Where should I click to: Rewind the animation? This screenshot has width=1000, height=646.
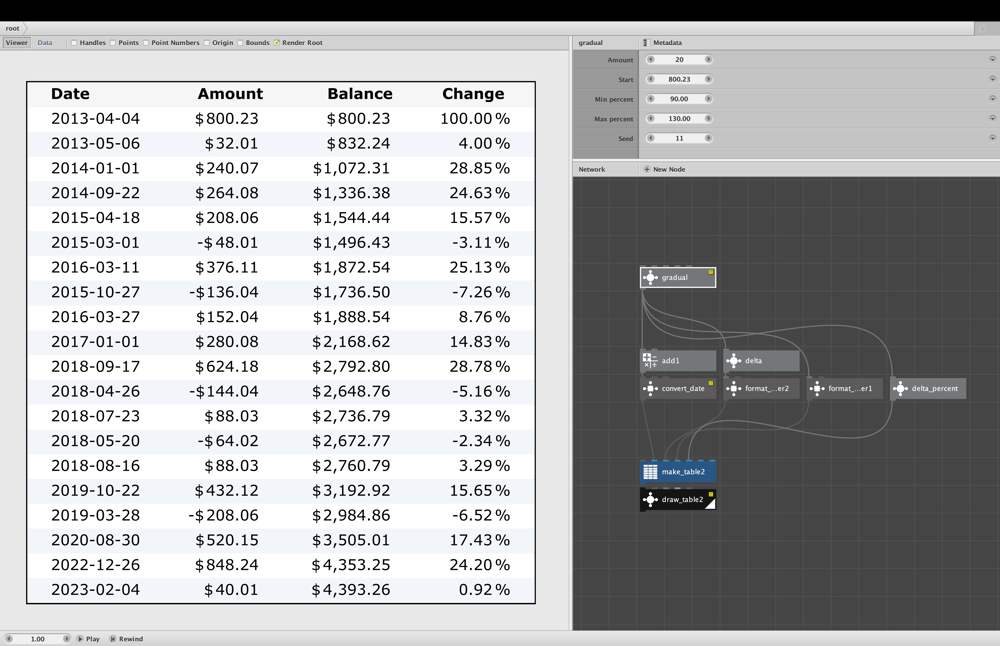tap(126, 638)
